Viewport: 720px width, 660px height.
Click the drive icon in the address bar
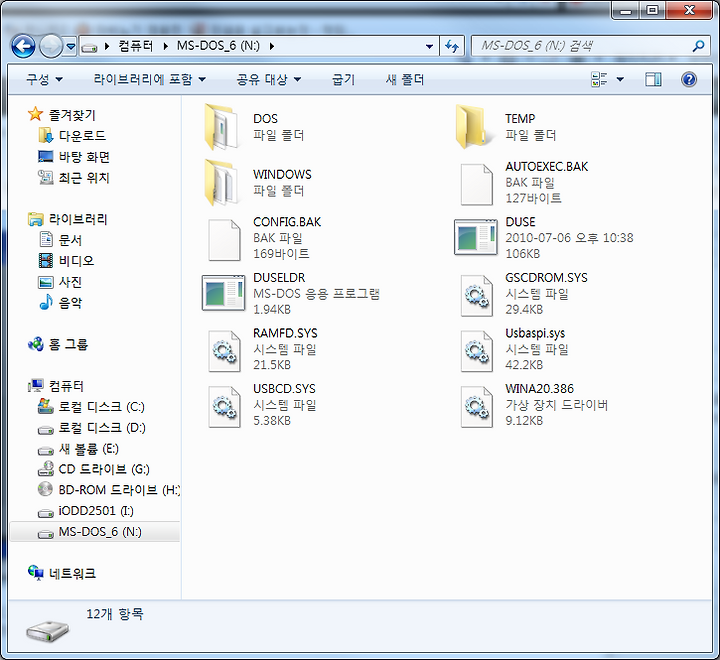tap(89, 47)
